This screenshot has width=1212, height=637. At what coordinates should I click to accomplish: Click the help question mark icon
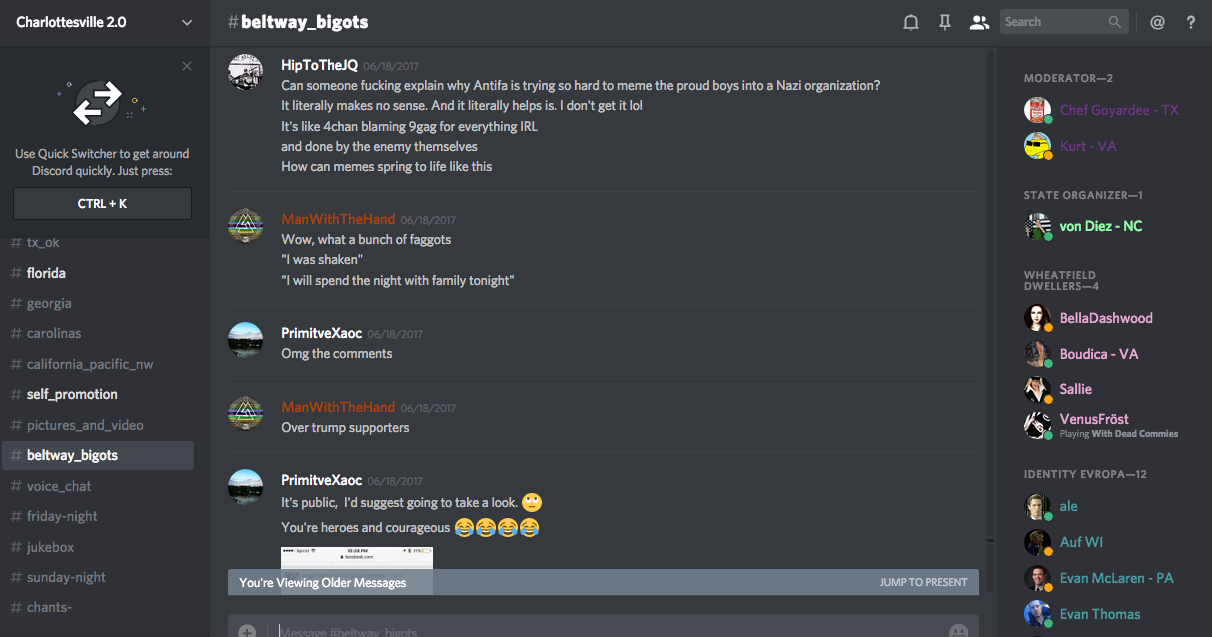[1191, 22]
